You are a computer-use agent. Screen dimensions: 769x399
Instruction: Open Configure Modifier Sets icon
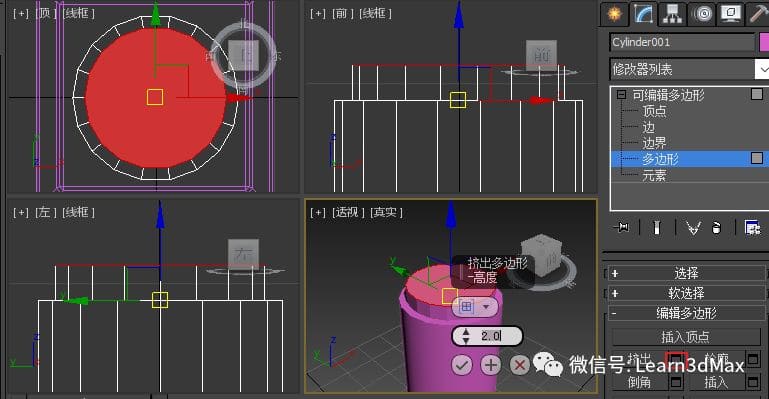752,227
